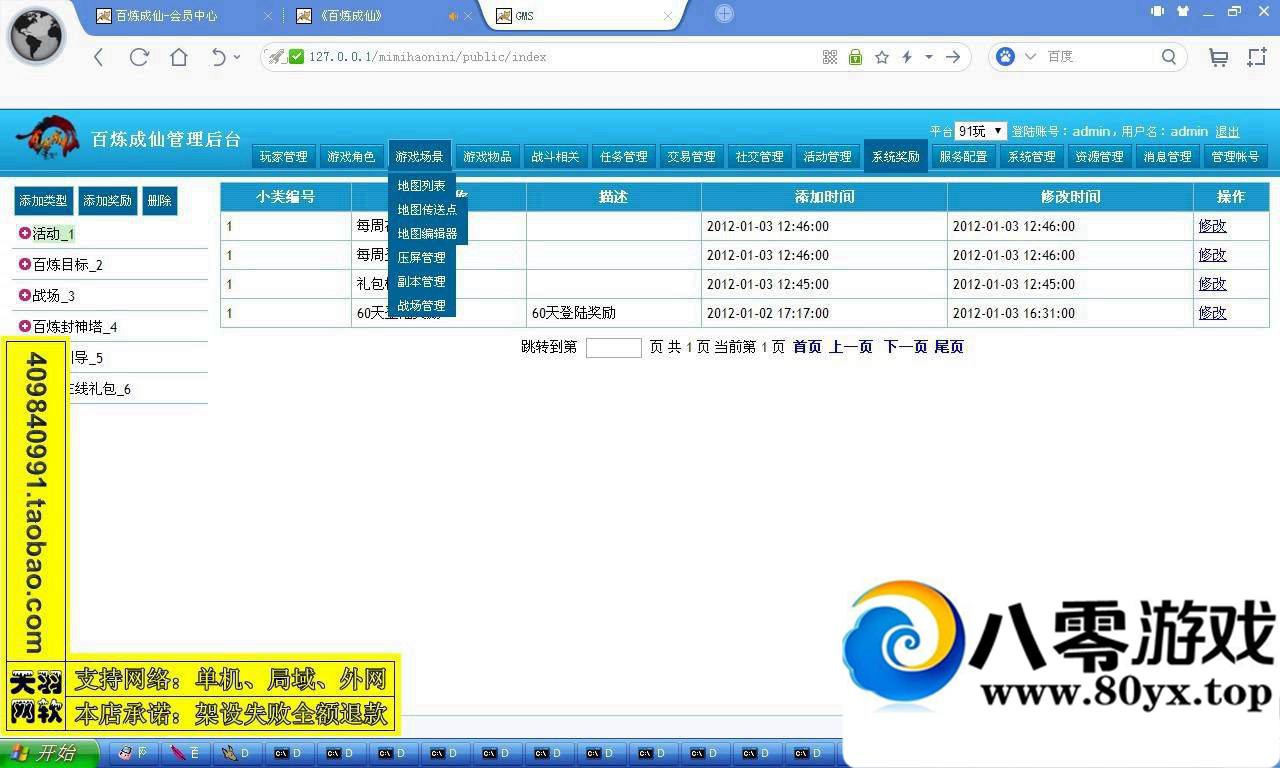Open the 交易管理 menu
The width and height of the screenshot is (1280, 768).
(691, 157)
